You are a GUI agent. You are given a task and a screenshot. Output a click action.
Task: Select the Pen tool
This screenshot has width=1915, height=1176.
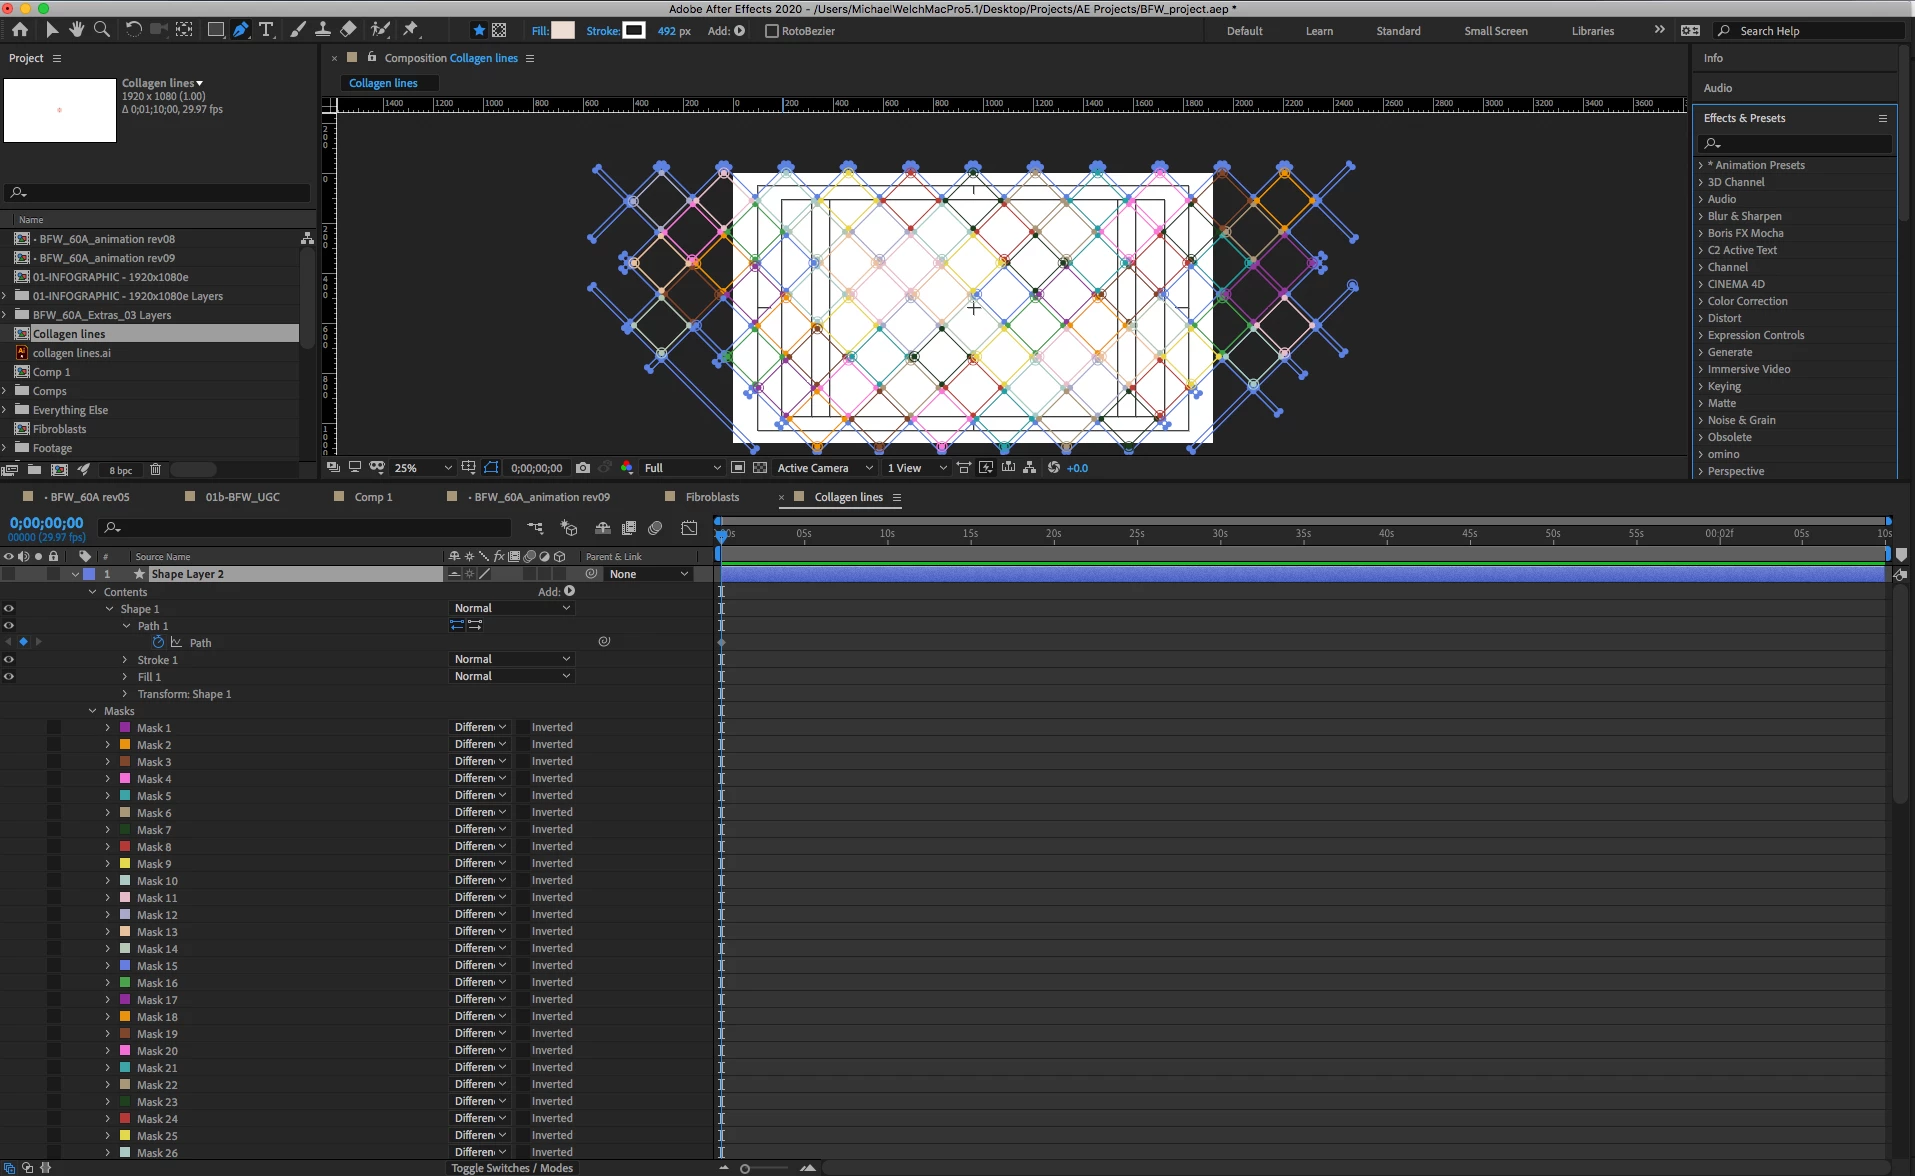pyautogui.click(x=241, y=30)
